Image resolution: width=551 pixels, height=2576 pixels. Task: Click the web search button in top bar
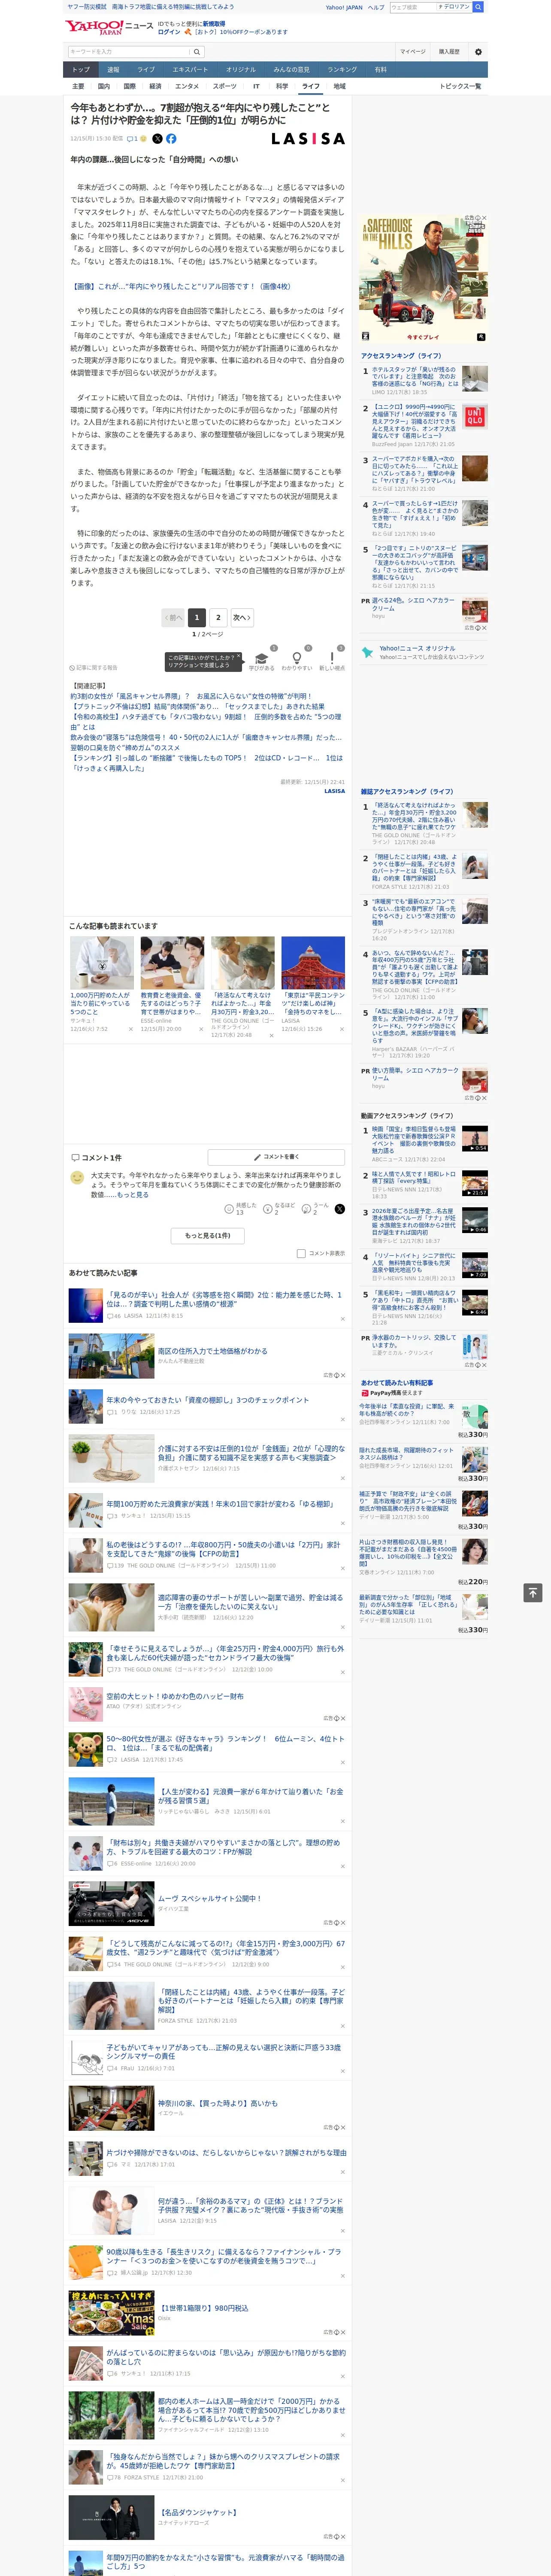click(x=478, y=7)
